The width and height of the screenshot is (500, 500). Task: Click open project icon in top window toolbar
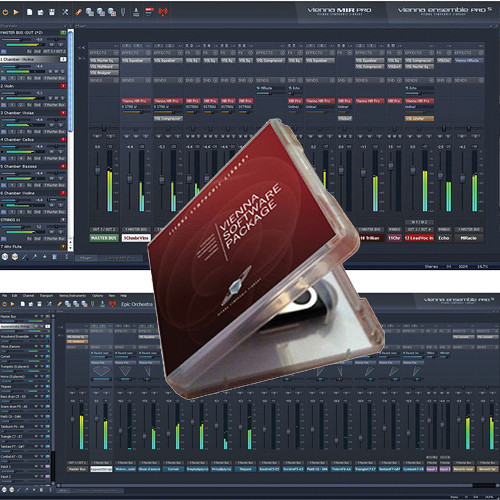pyautogui.click(x=41, y=12)
